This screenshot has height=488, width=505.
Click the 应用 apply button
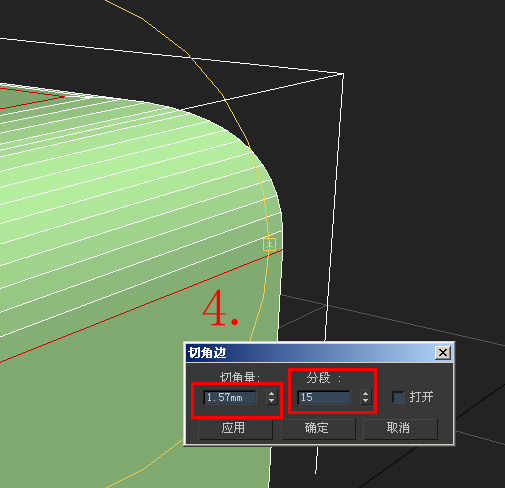point(235,429)
